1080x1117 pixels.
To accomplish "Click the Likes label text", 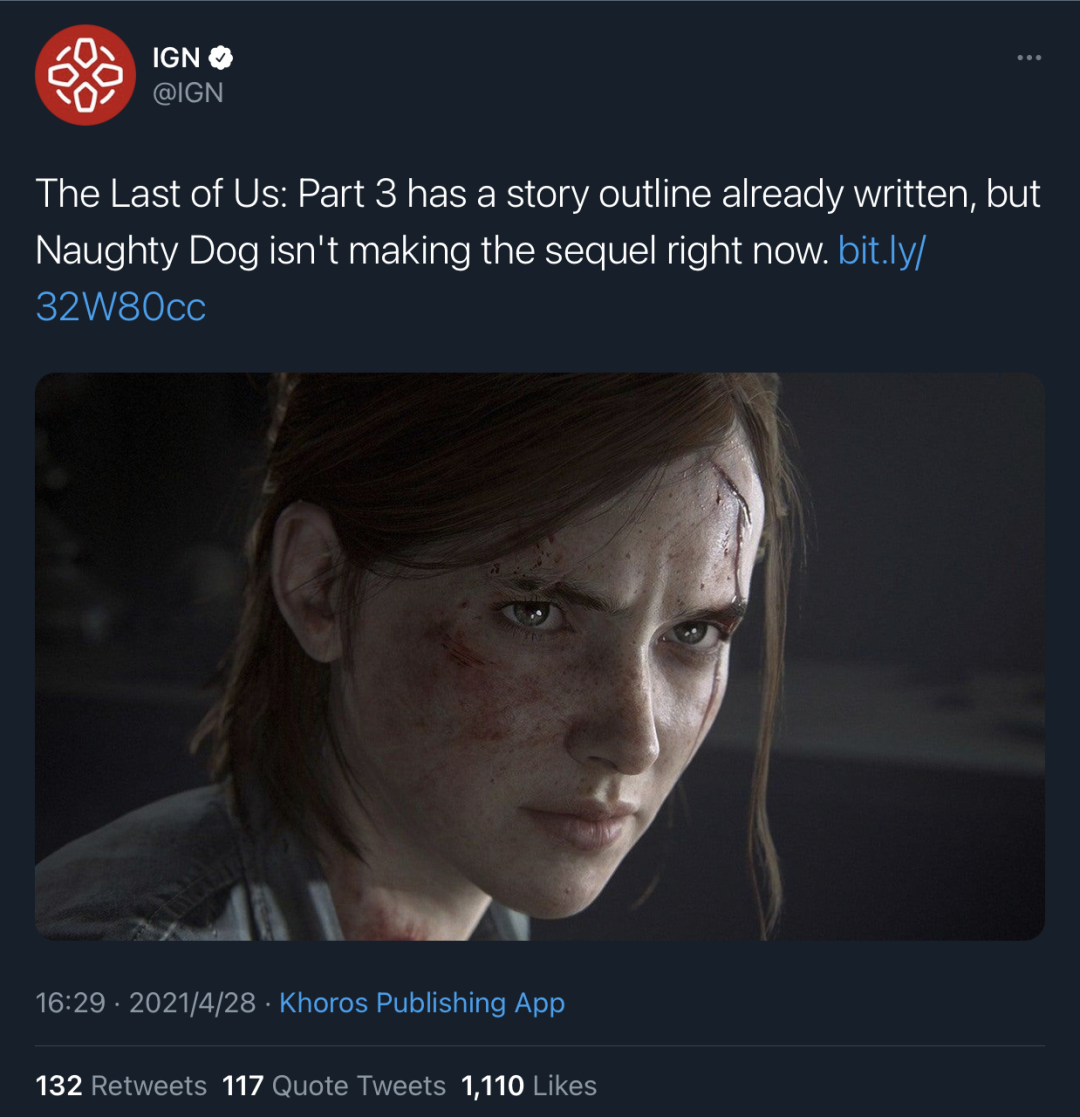I will [x=565, y=1086].
